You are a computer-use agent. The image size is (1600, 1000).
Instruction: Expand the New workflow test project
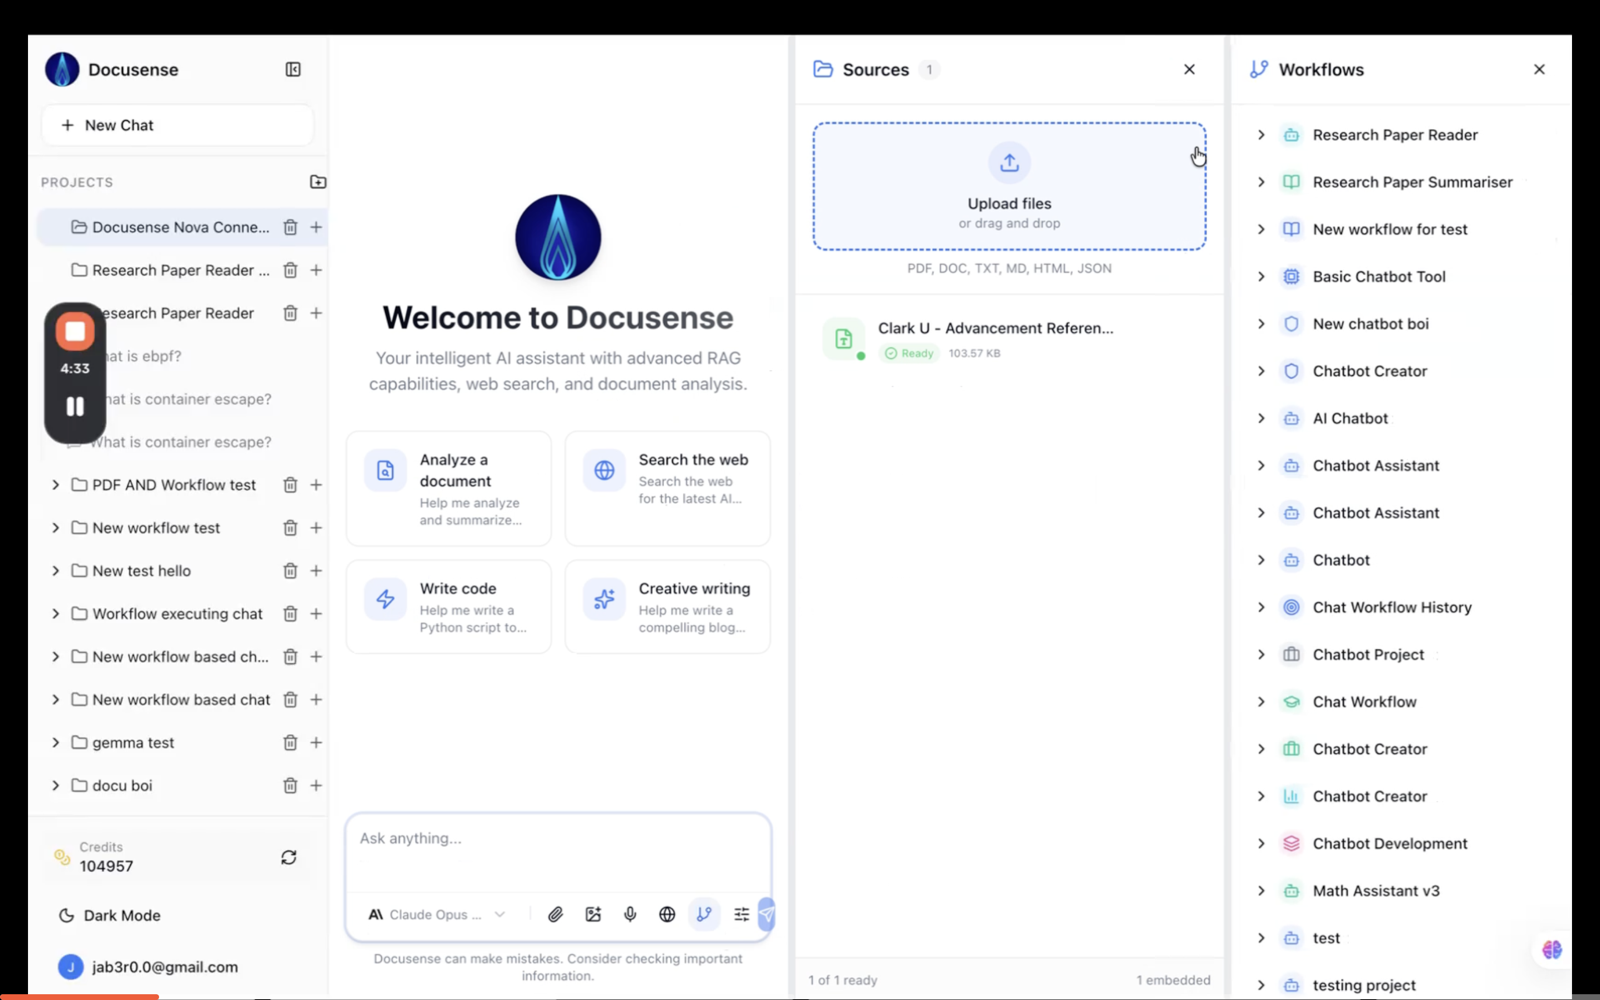click(55, 528)
